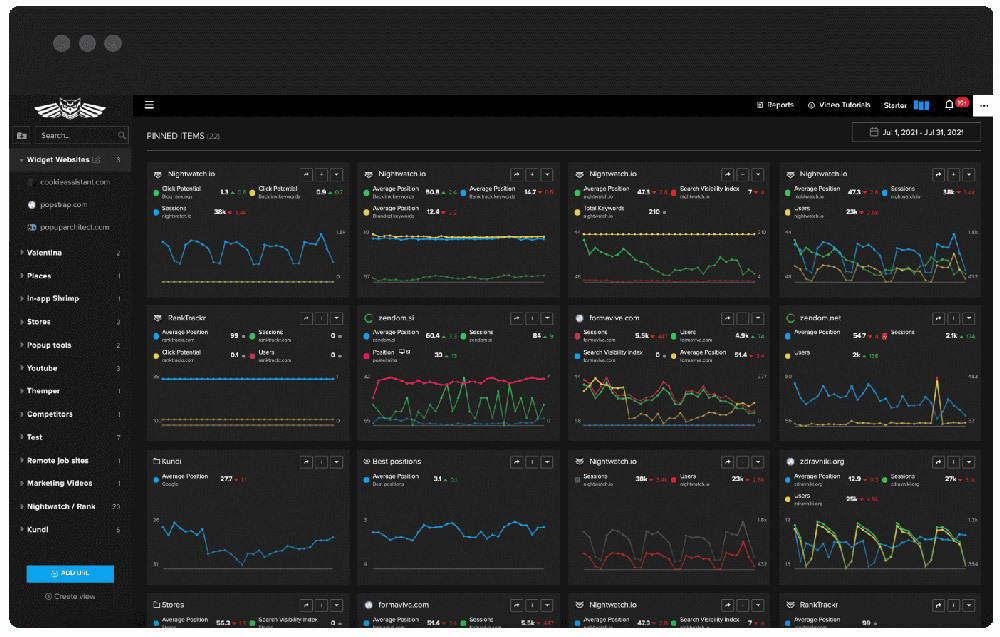1000x637 pixels.
Task: Click the edit icon next to Widget Websites
Action: click(x=96, y=159)
